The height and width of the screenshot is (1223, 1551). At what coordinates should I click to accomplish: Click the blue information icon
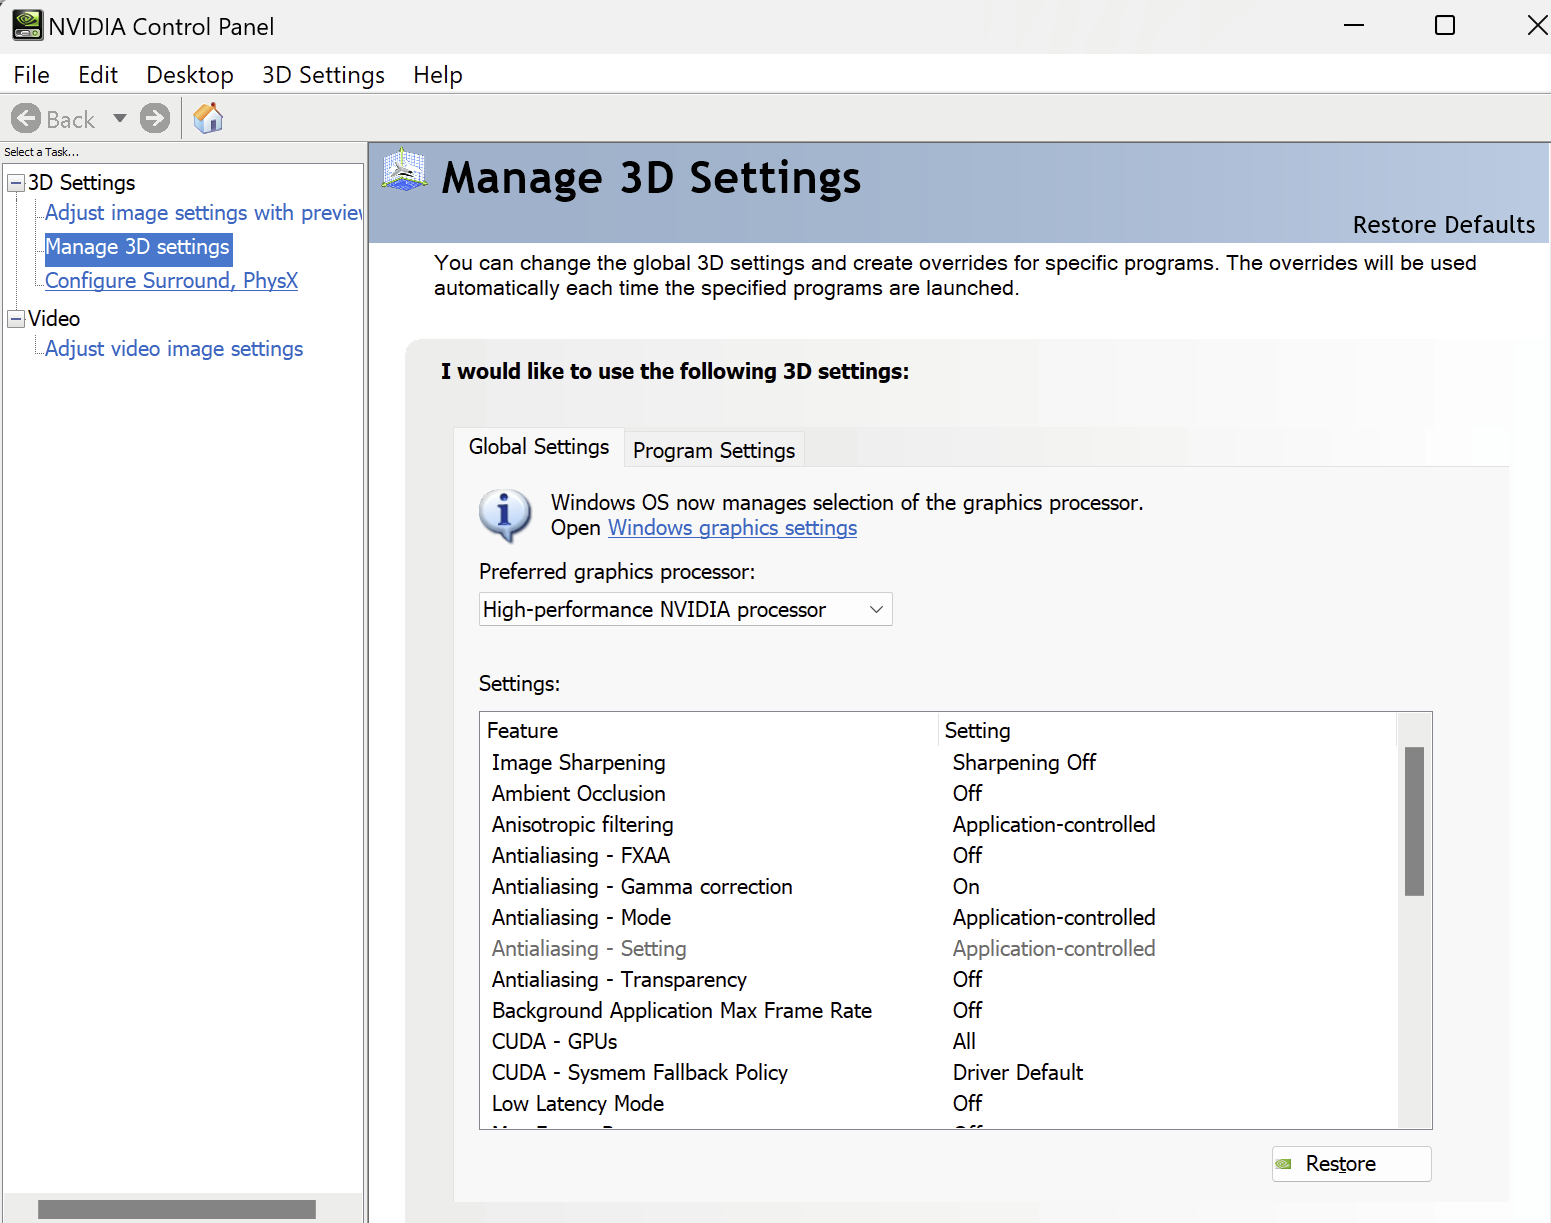(x=505, y=515)
